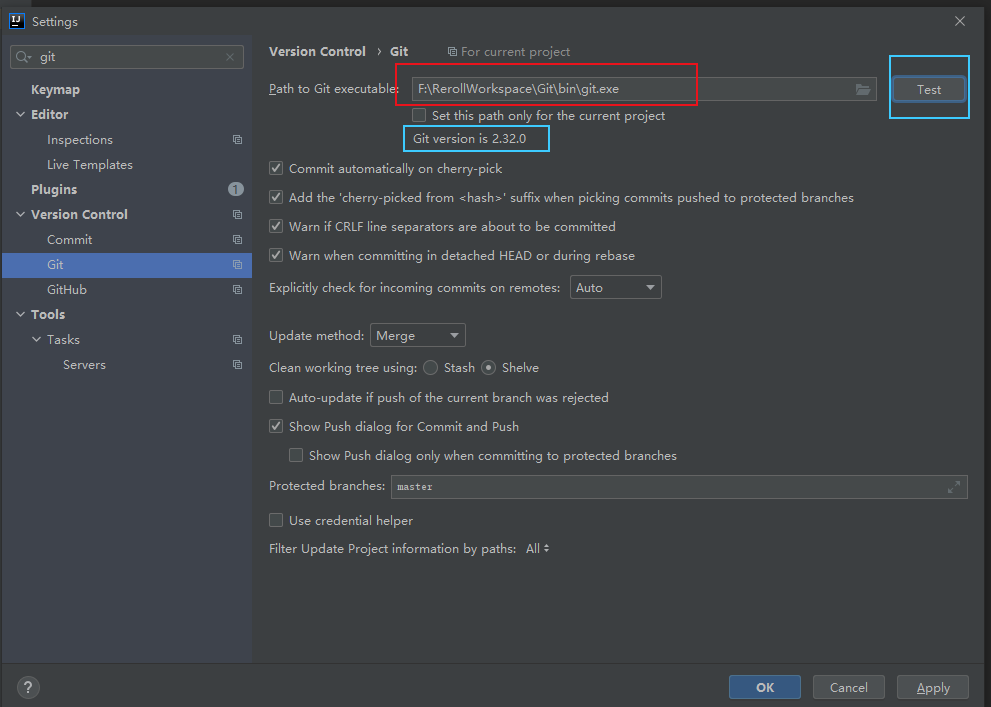Click the Cancel button
Viewport: 991px width, 707px height.
849,687
